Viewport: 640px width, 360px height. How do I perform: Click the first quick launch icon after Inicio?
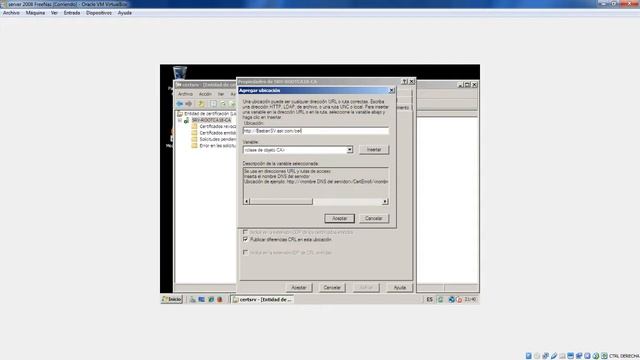[193, 300]
